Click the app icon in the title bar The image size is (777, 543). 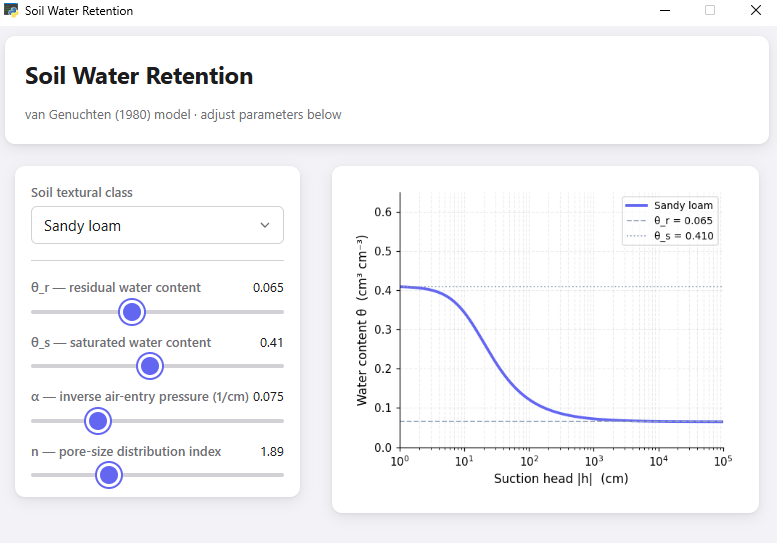11,10
